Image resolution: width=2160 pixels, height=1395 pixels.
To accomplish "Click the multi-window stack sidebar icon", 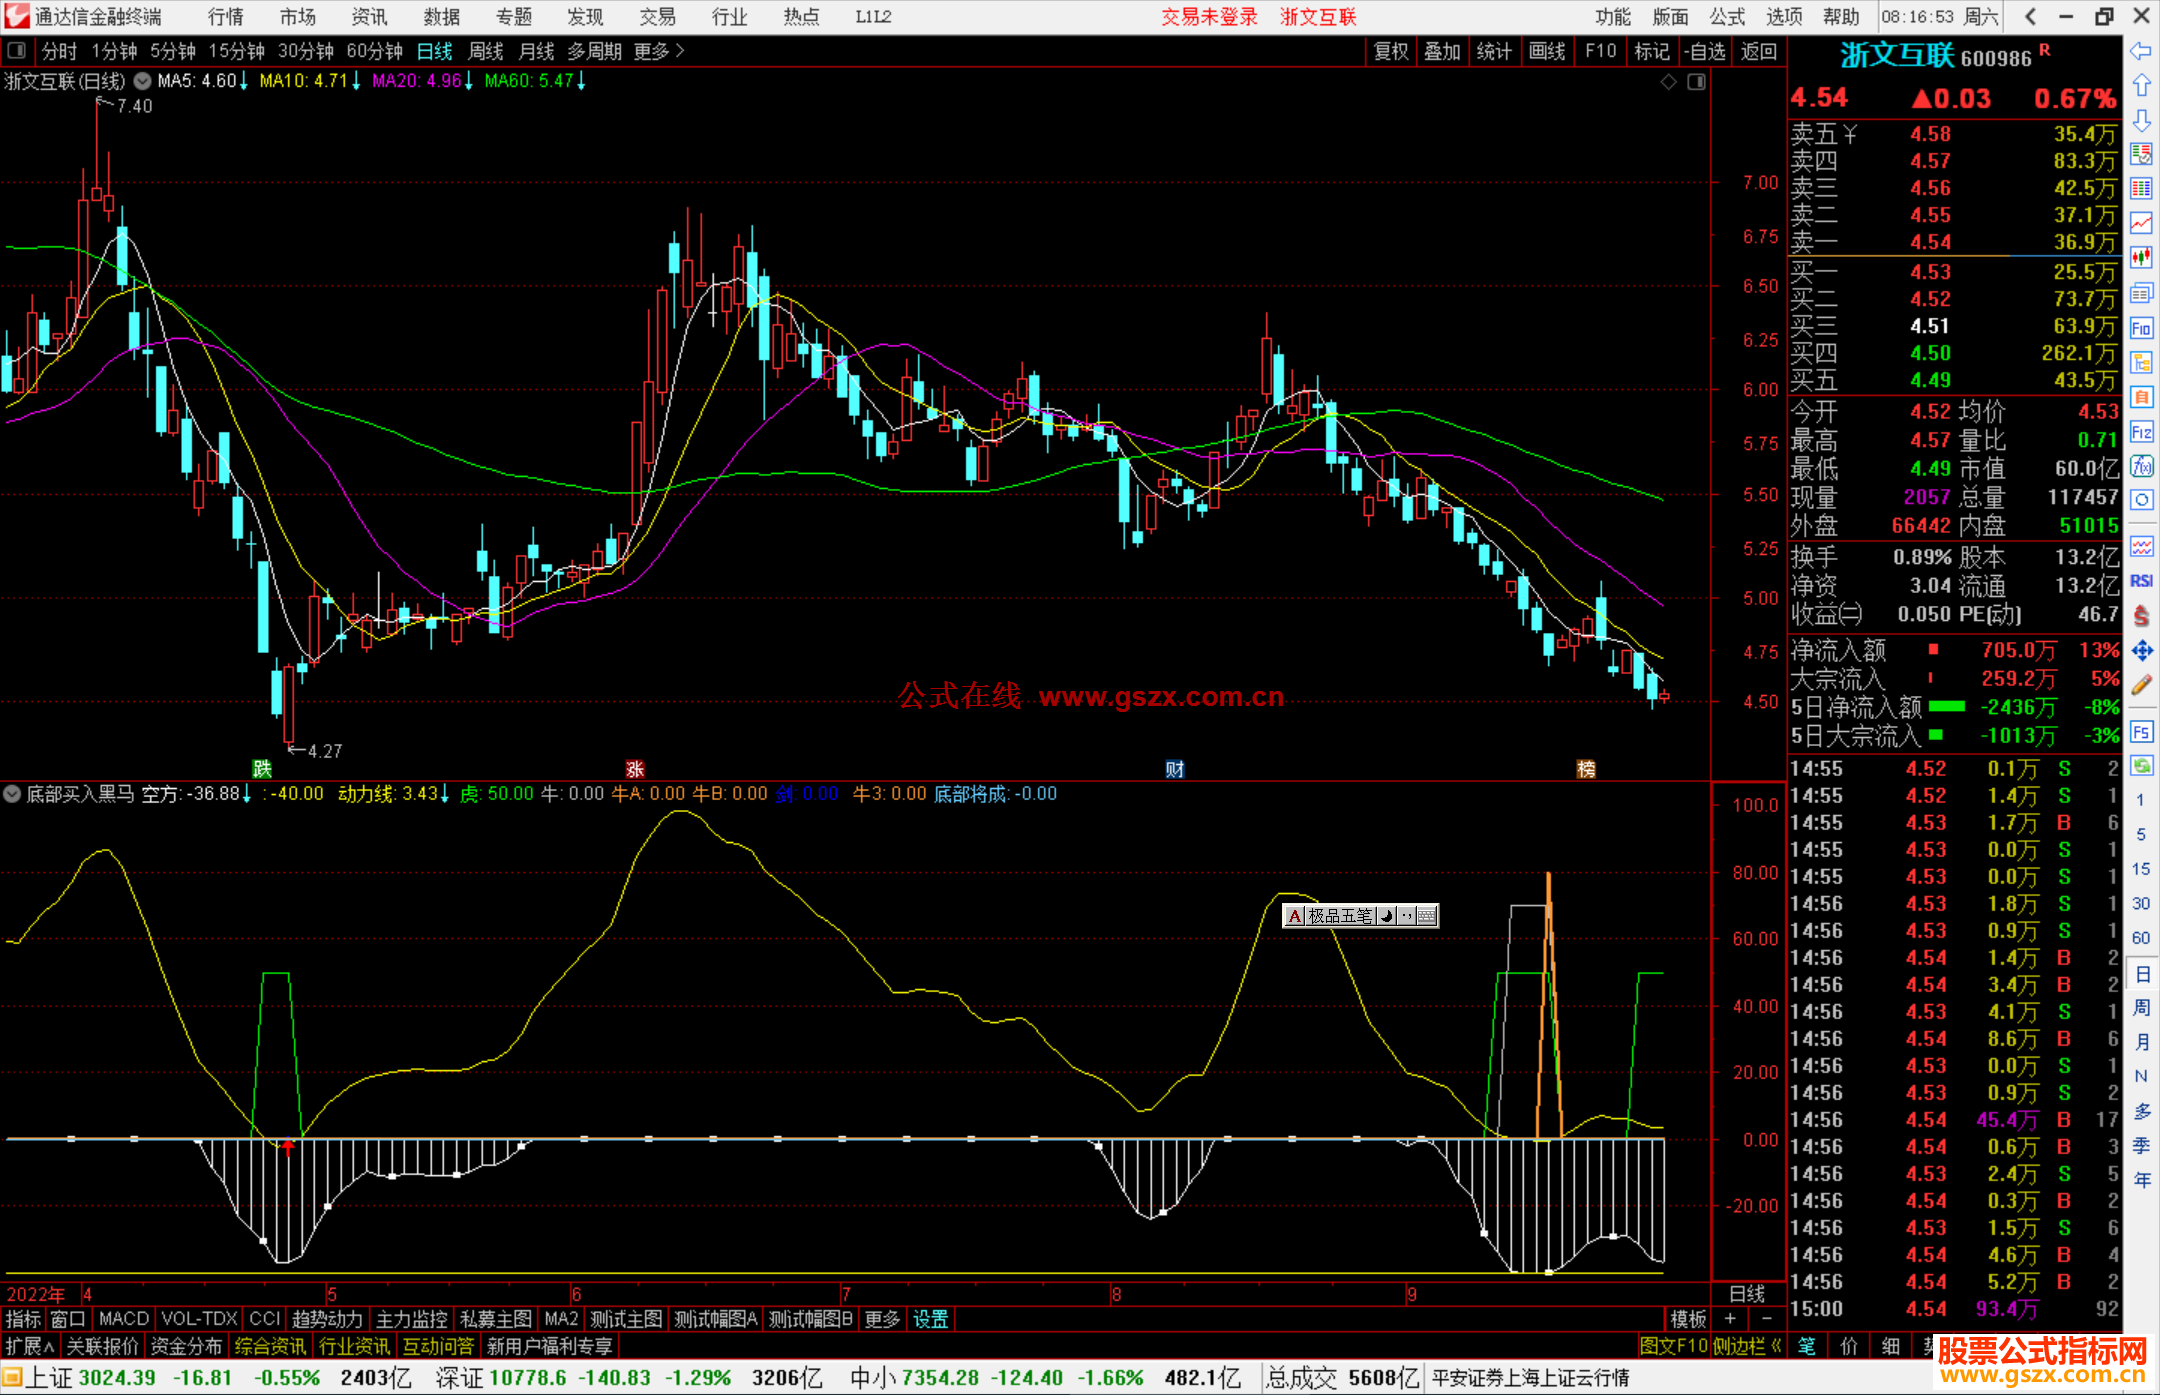I will [2141, 293].
